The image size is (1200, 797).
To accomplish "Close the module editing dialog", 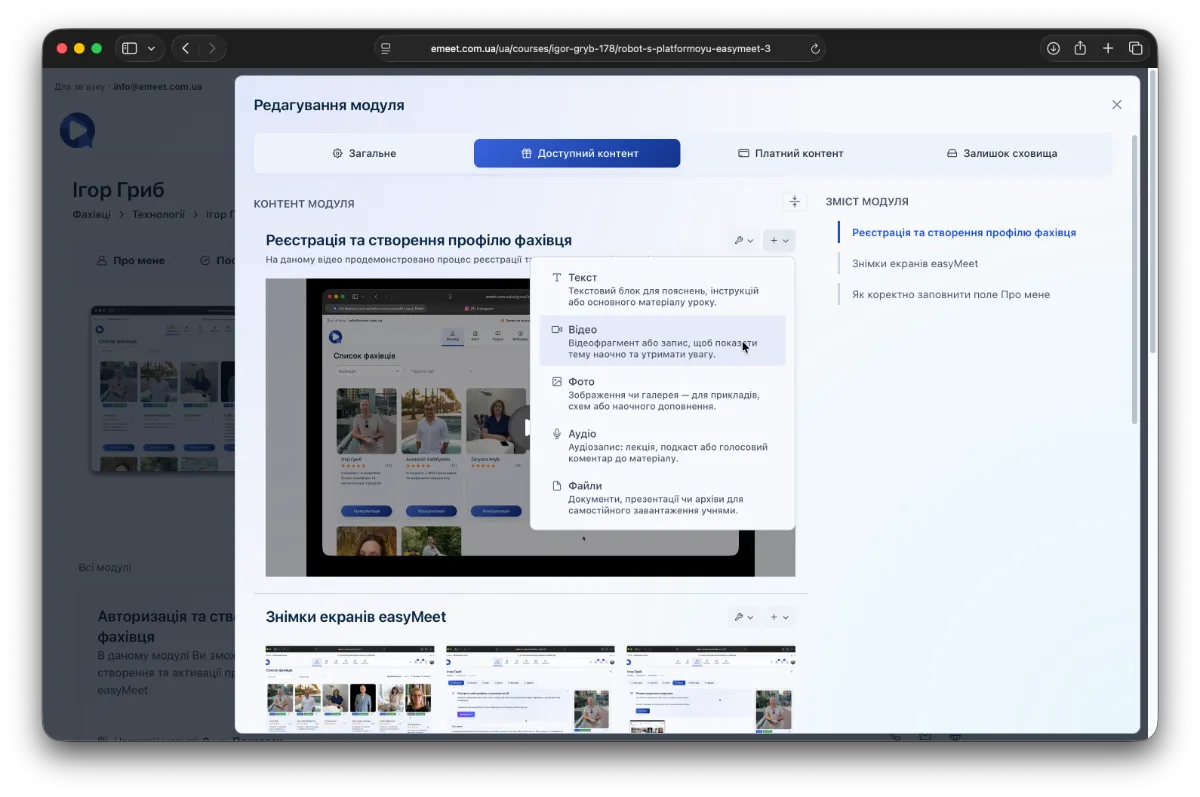I will click(x=1116, y=105).
